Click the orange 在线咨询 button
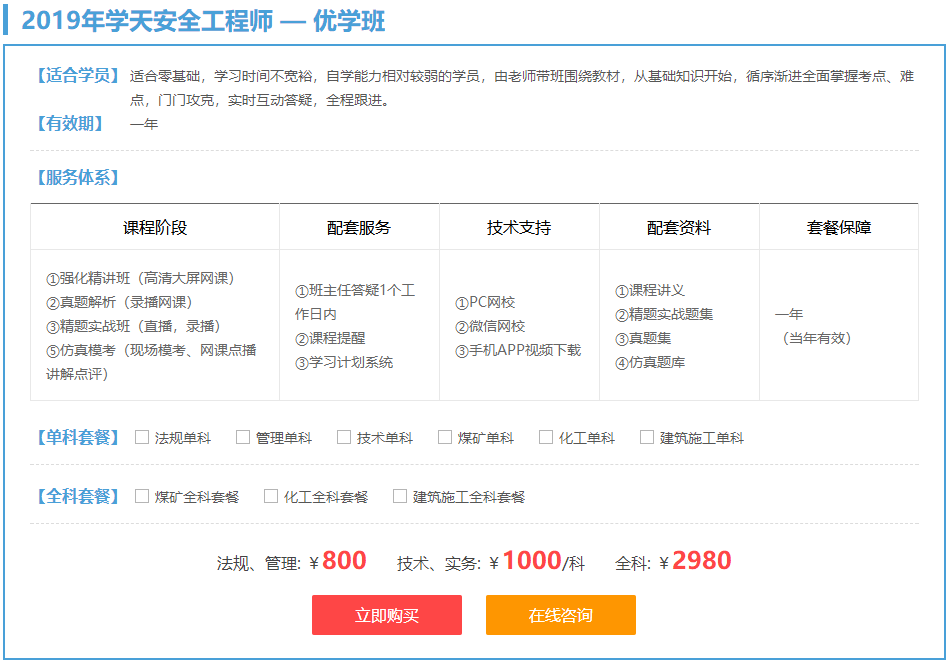Image resolution: width=950 pixels, height=666 pixels. tap(561, 615)
